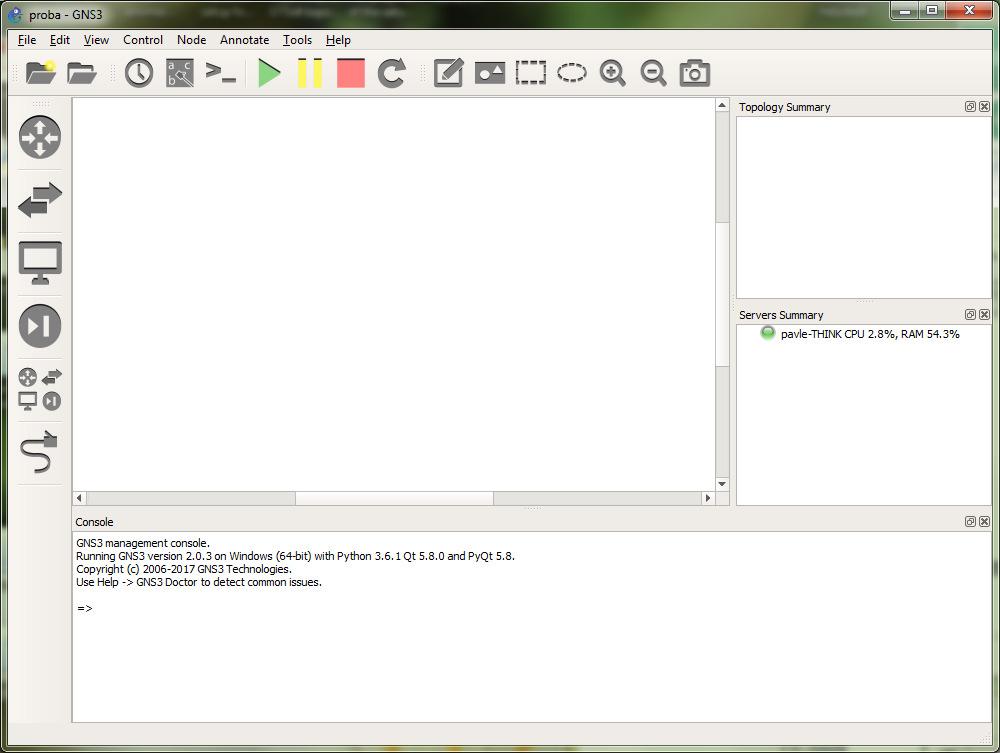
Task: Click the canvas horizontal scrollbar left arrow
Action: (79, 498)
